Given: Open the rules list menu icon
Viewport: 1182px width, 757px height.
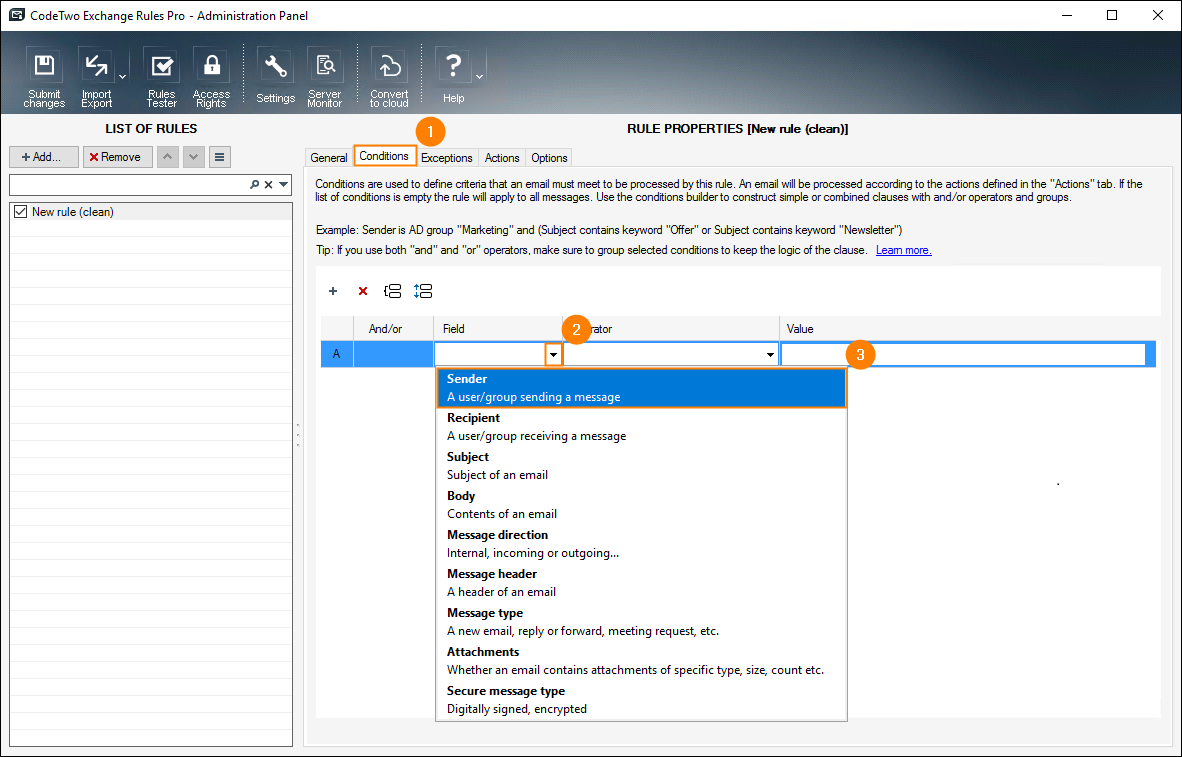Looking at the screenshot, I should pos(219,157).
